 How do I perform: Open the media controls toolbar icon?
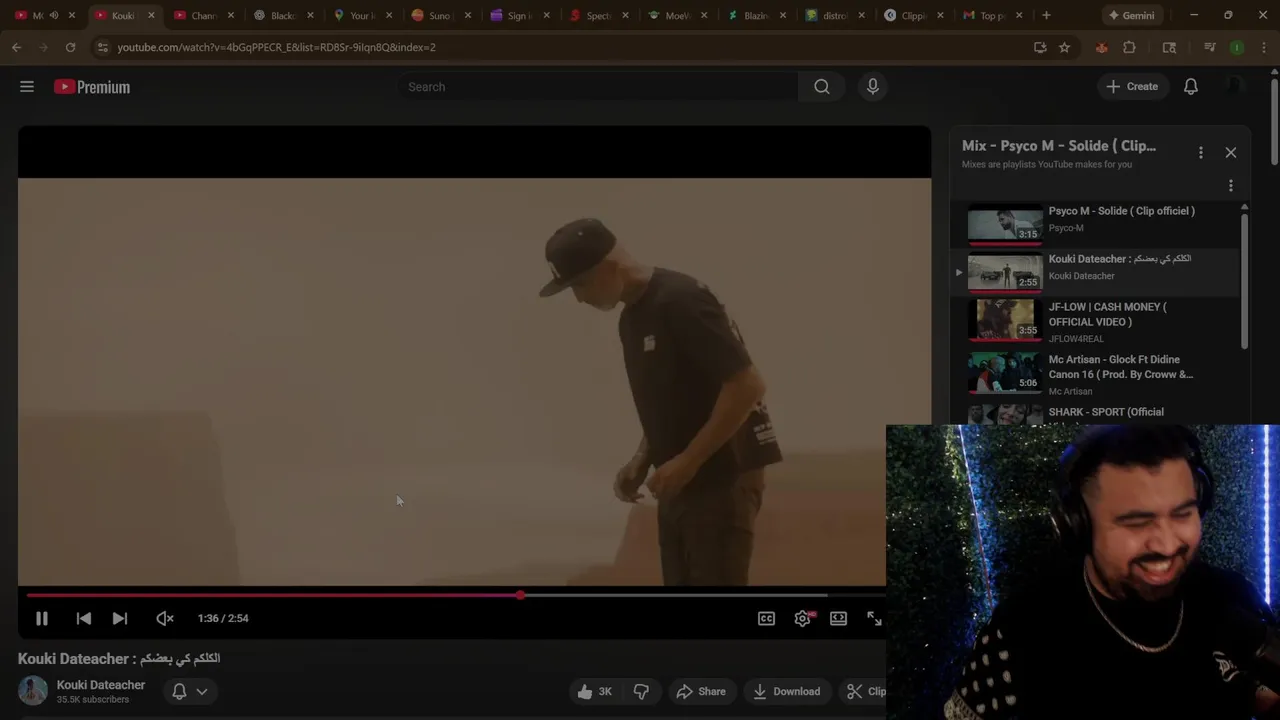1210,47
